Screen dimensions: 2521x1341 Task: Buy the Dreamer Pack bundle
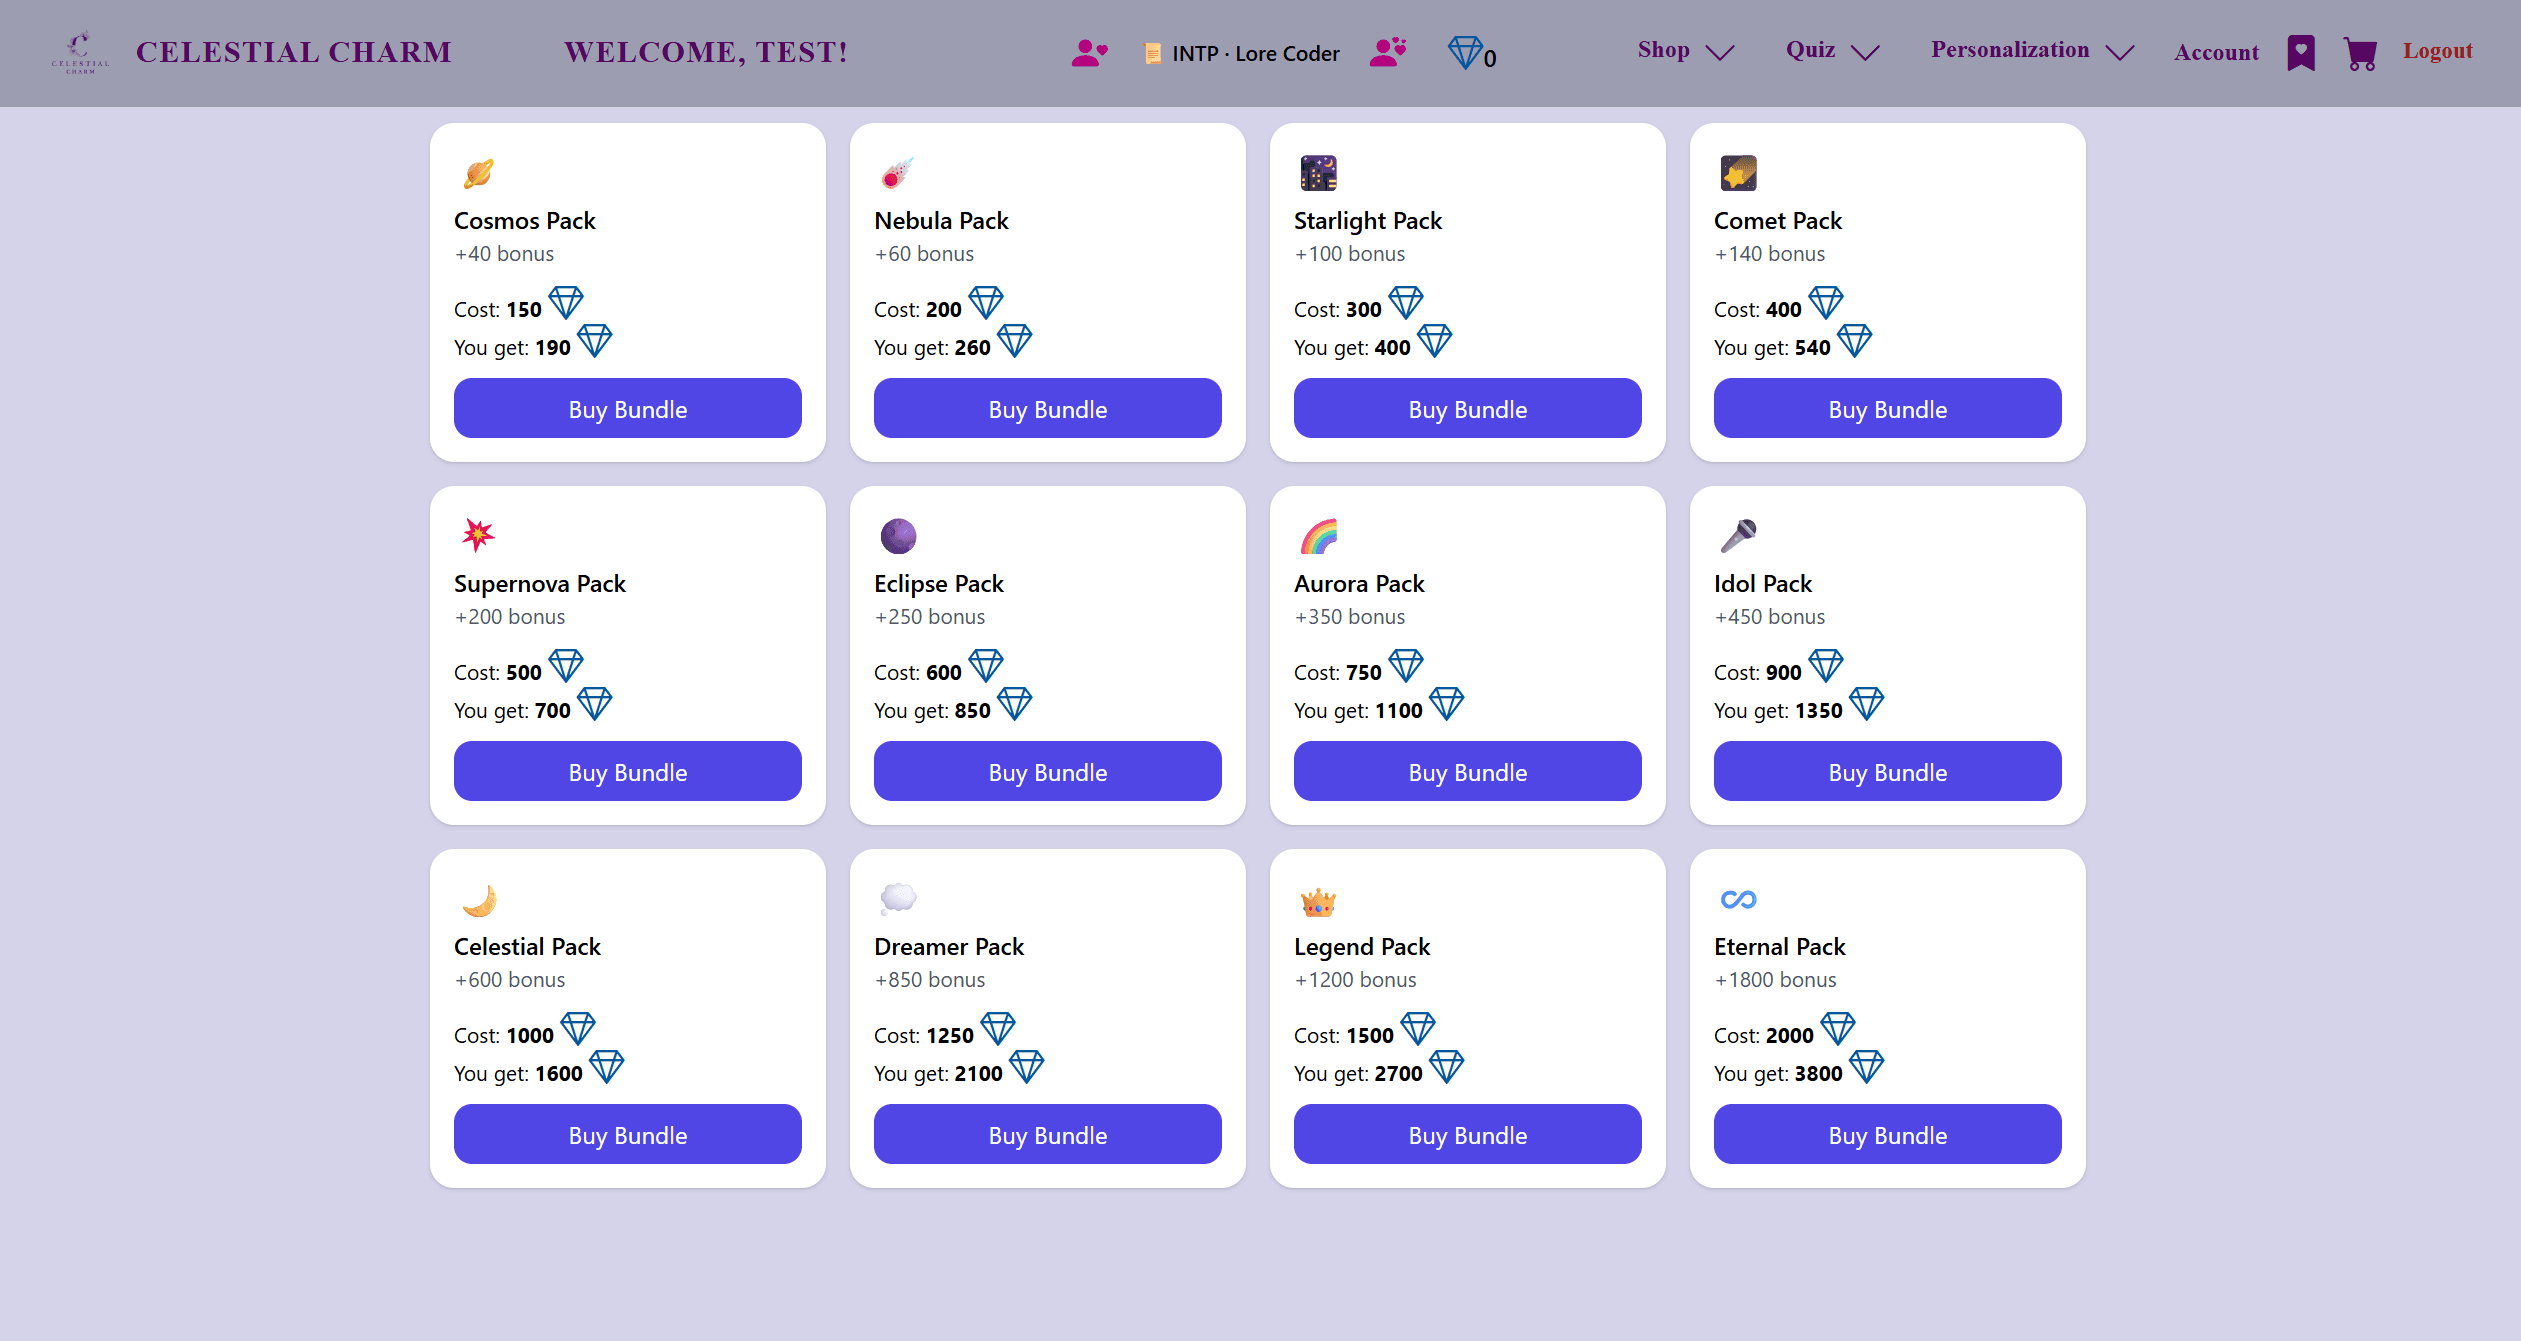tap(1047, 1134)
